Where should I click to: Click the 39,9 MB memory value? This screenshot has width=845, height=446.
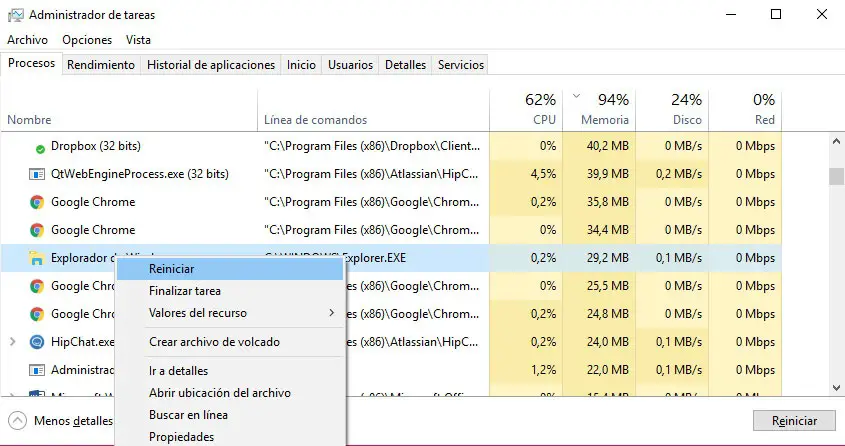[x=607, y=174]
